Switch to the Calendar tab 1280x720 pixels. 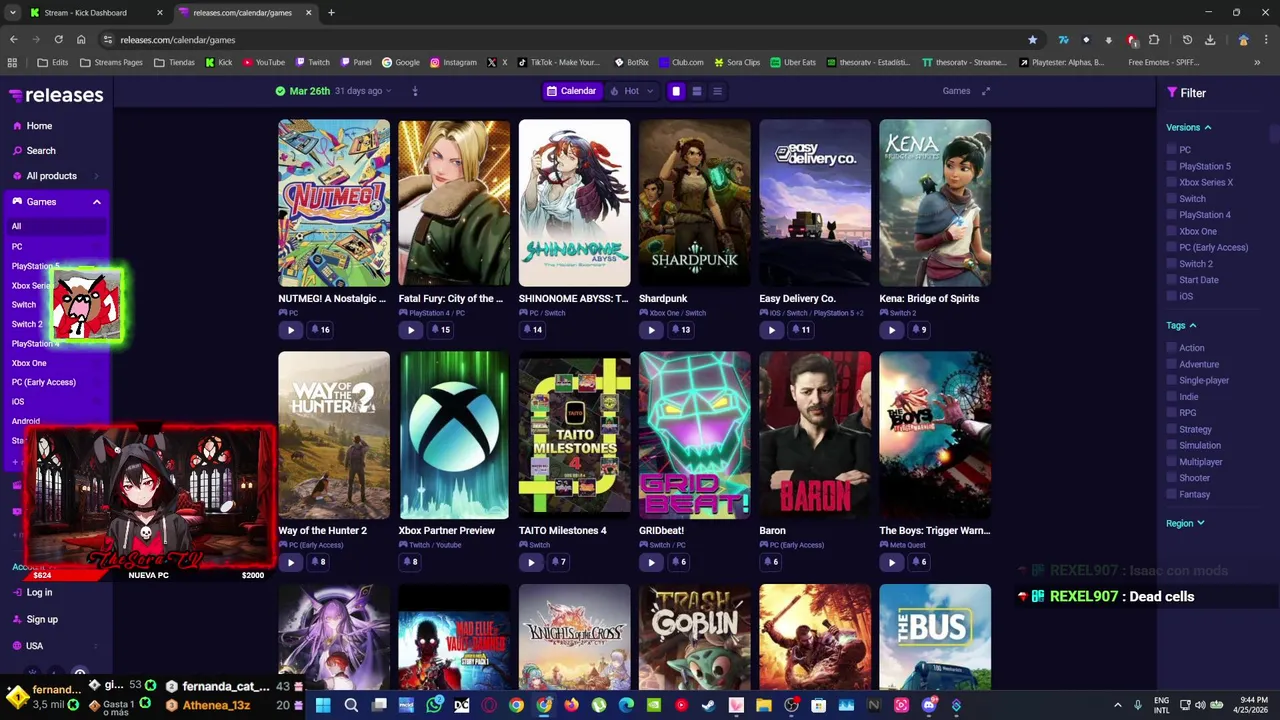(x=571, y=91)
